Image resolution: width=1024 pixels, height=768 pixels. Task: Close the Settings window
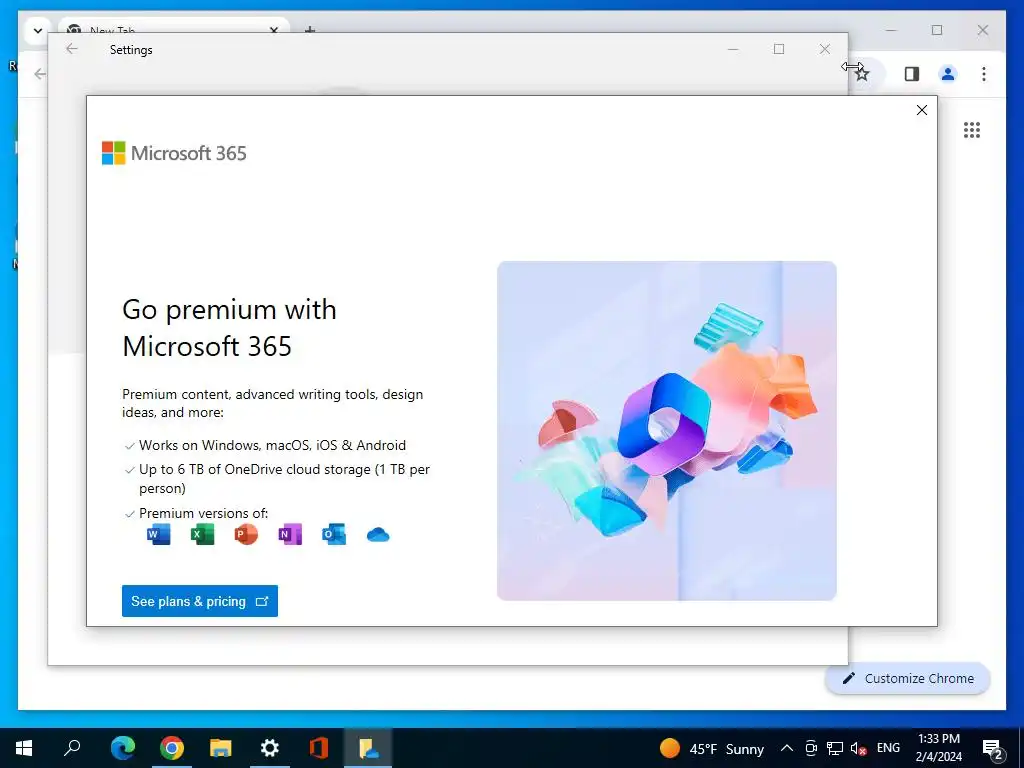pyautogui.click(x=825, y=49)
